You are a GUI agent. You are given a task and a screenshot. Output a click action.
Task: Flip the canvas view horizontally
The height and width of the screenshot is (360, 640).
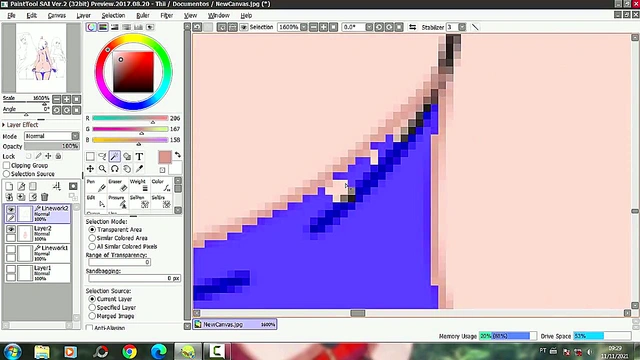pyautogui.click(x=413, y=27)
